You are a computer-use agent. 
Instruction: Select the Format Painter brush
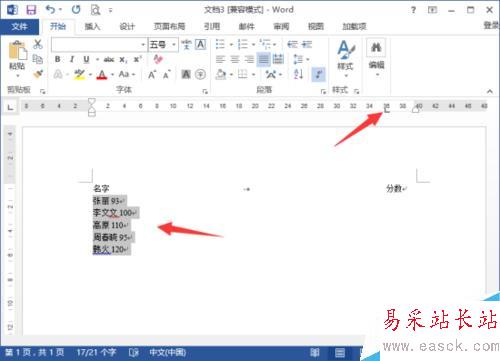(x=38, y=74)
